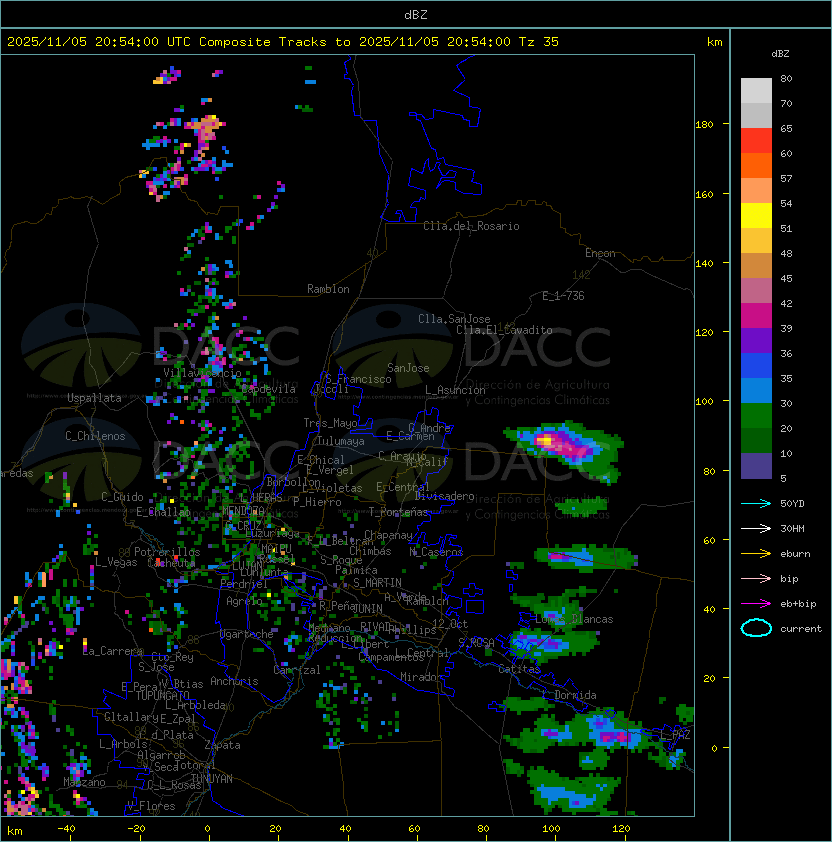Click the pink bip arrow legend icon
The width and height of the screenshot is (832, 842).
click(x=756, y=578)
